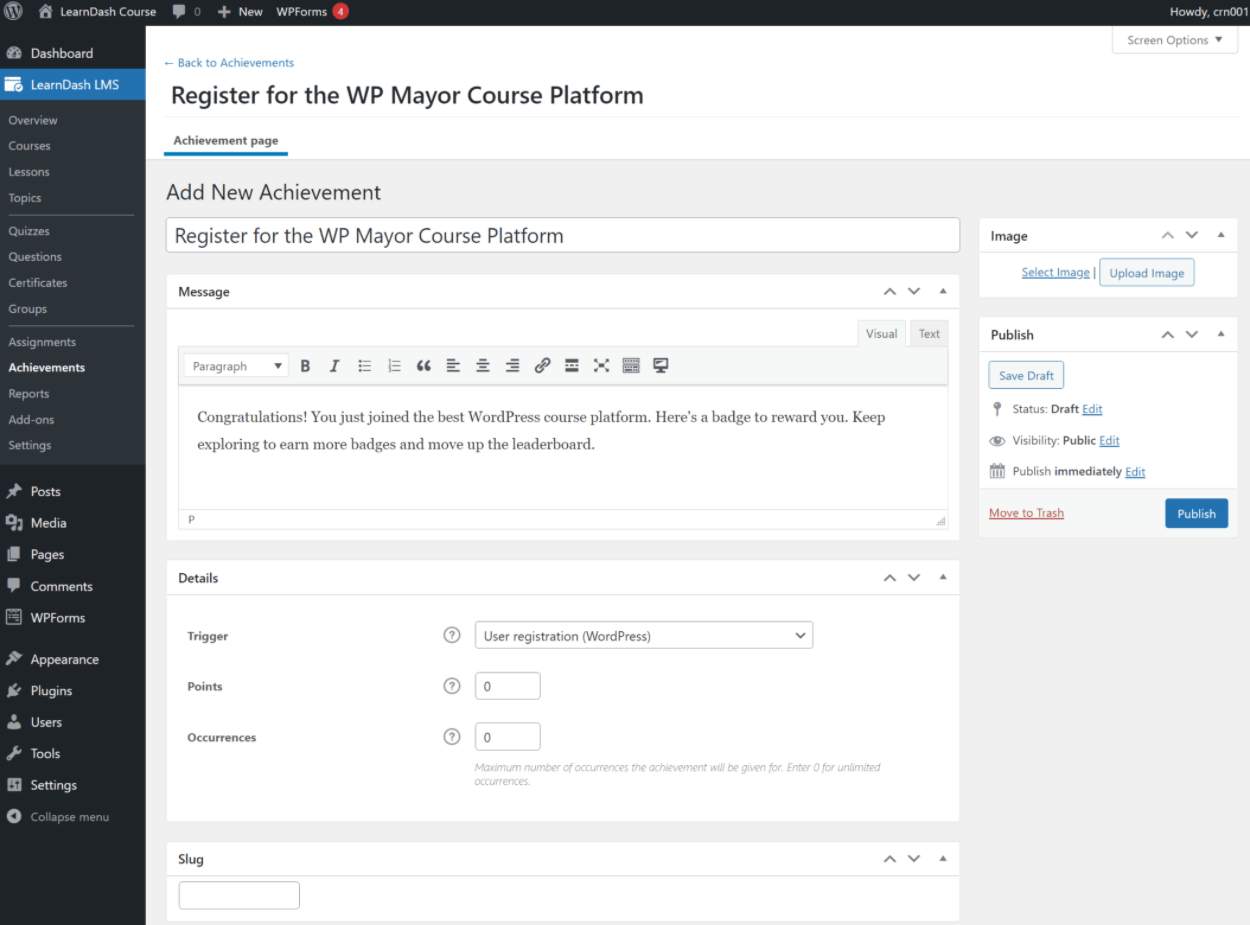Go back to Achievements link
The width and height of the screenshot is (1250, 925).
click(x=229, y=62)
